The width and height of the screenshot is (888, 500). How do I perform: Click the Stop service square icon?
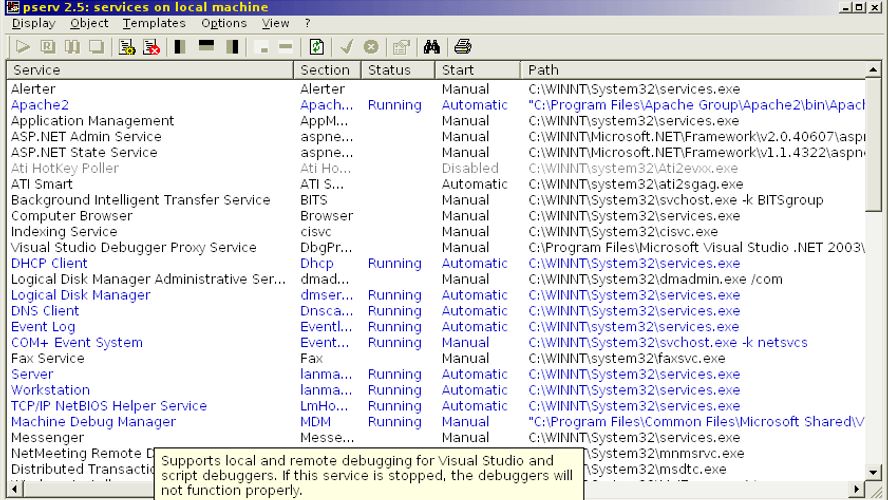click(96, 46)
